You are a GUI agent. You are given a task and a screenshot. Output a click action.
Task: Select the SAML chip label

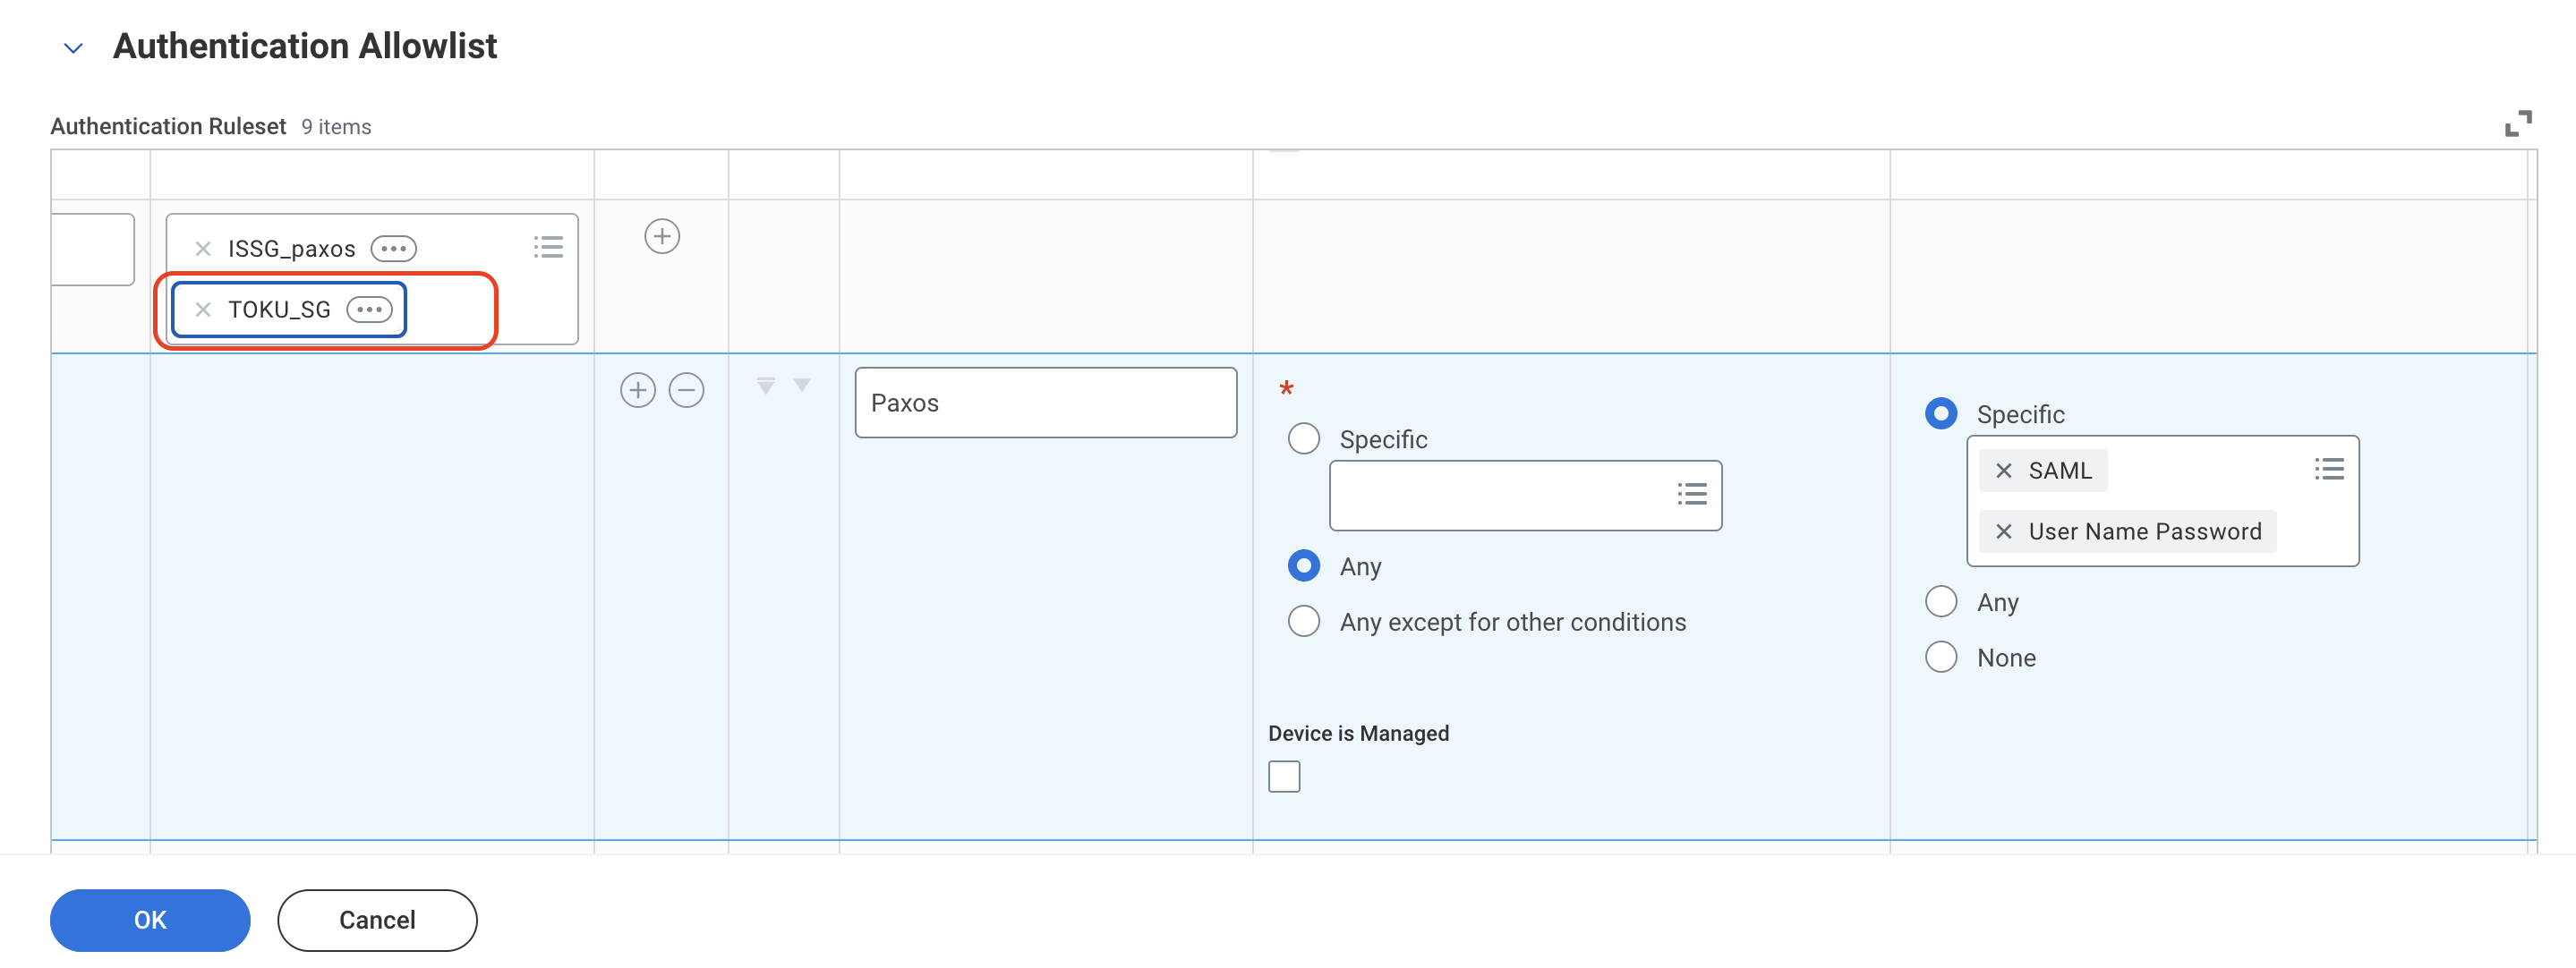point(2060,471)
